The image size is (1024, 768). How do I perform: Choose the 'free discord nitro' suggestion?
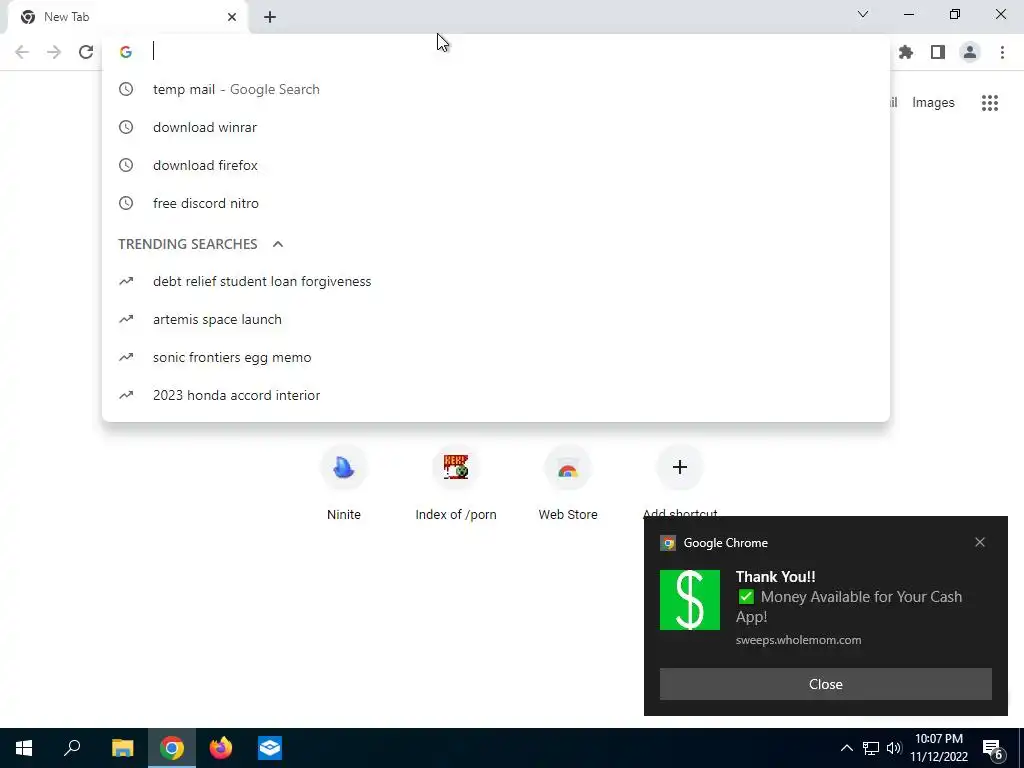(x=496, y=203)
